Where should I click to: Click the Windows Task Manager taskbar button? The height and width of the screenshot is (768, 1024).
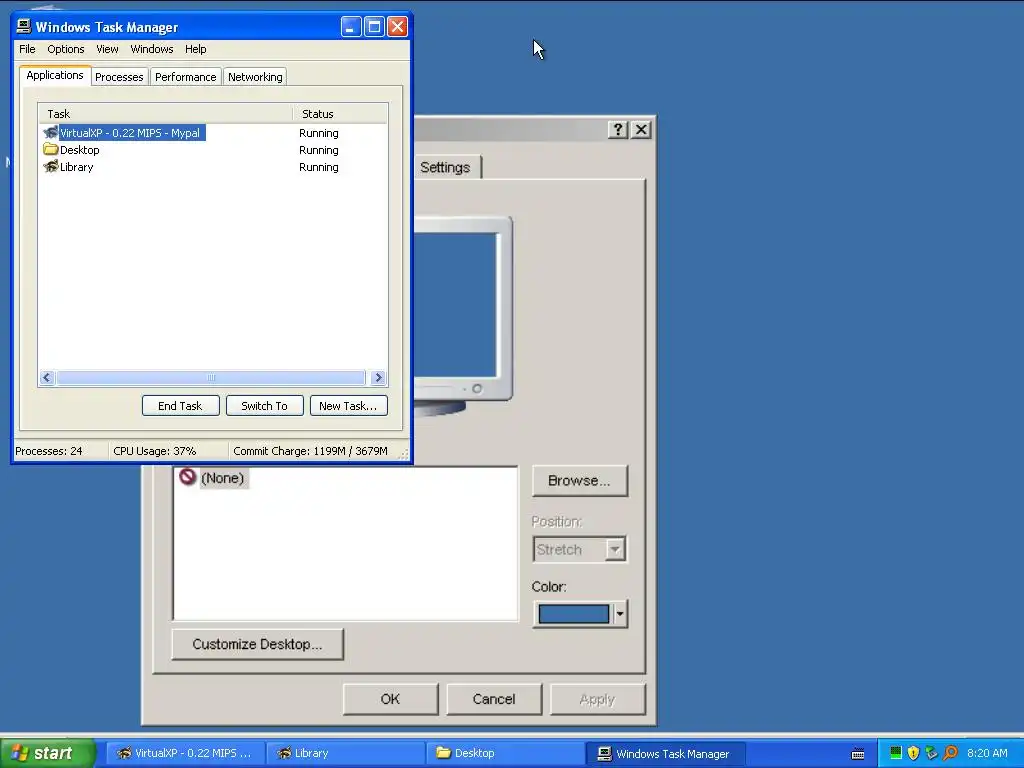click(x=665, y=753)
